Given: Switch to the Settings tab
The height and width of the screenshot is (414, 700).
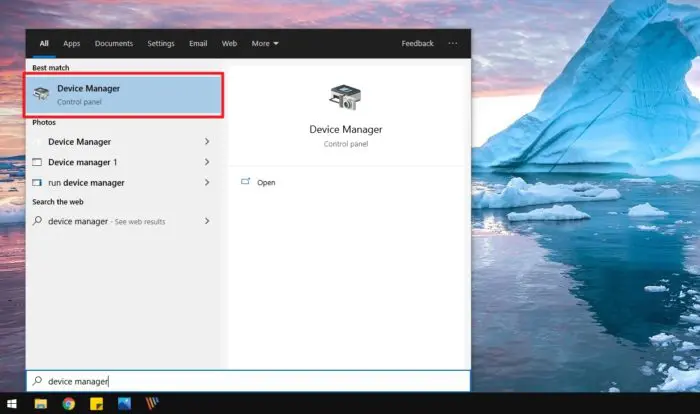Looking at the screenshot, I should [161, 43].
